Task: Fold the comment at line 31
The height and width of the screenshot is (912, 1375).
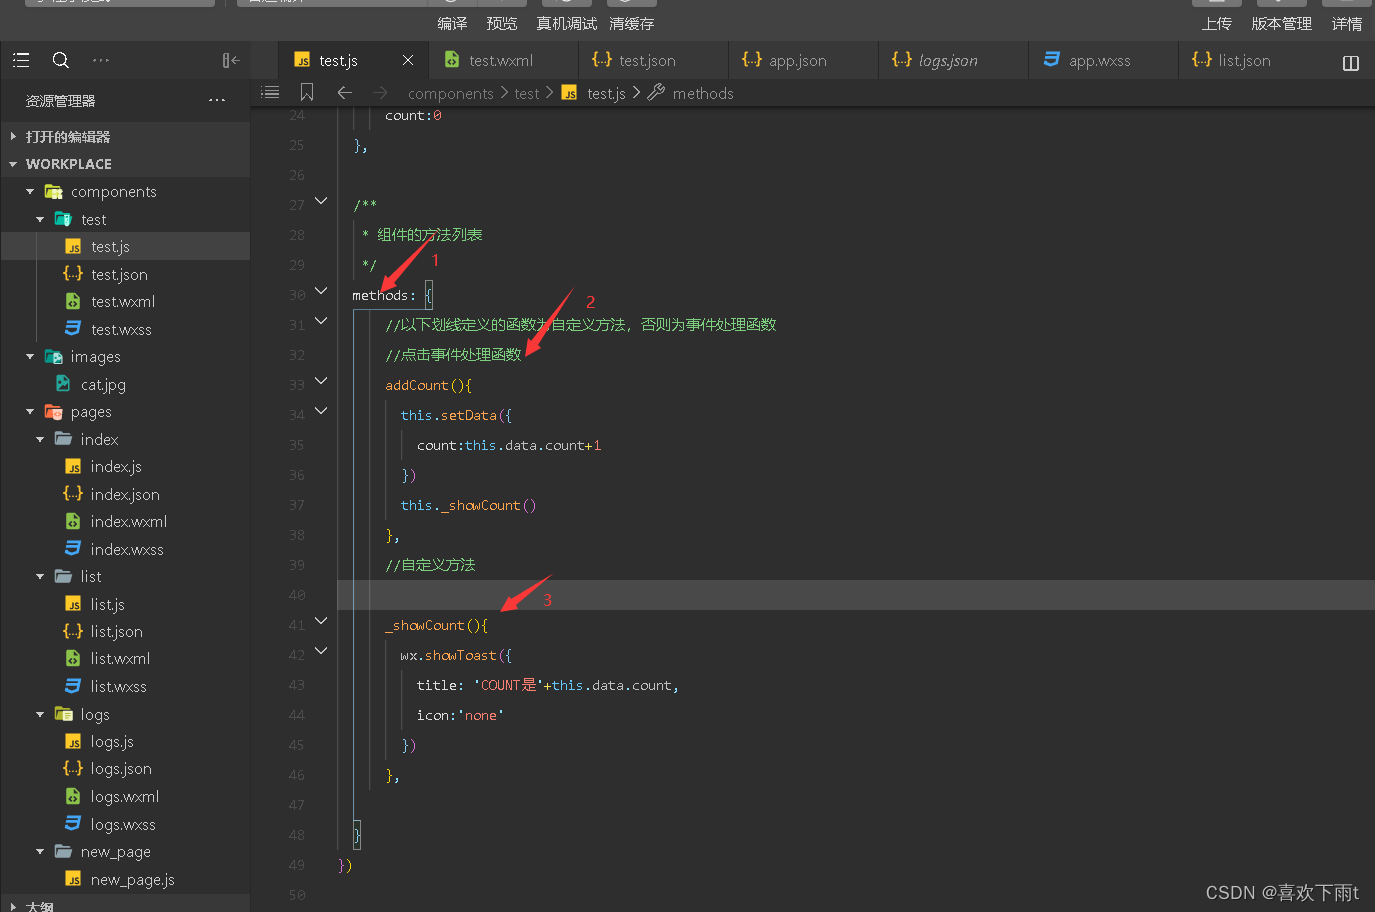Action: pos(321,321)
